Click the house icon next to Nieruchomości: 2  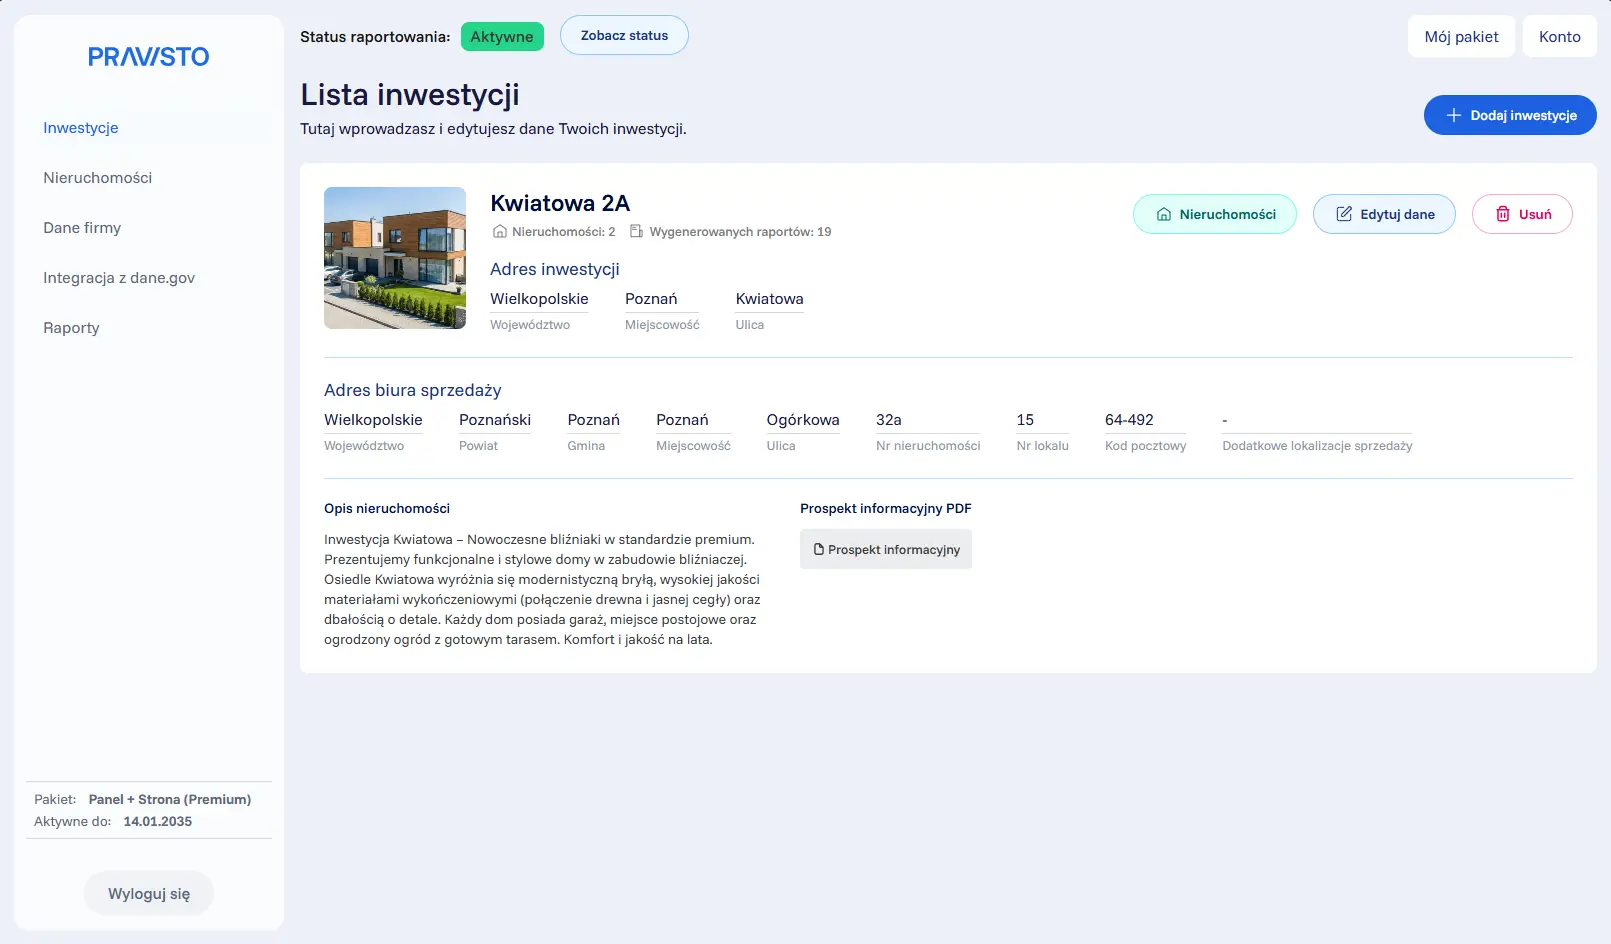click(x=499, y=231)
